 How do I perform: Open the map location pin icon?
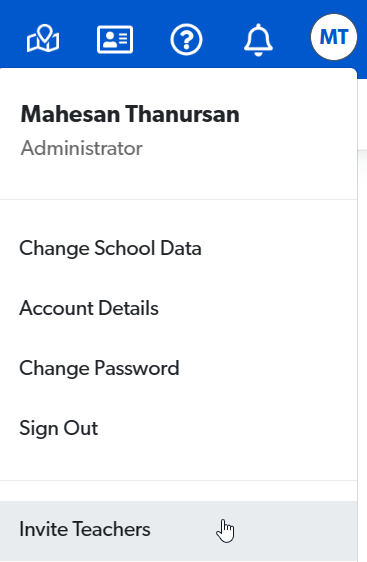point(43,38)
